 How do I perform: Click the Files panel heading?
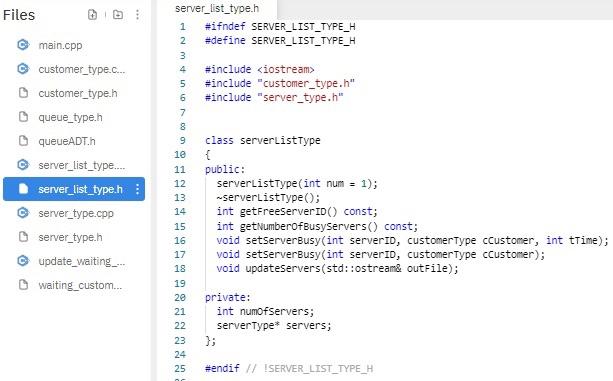click(x=19, y=15)
